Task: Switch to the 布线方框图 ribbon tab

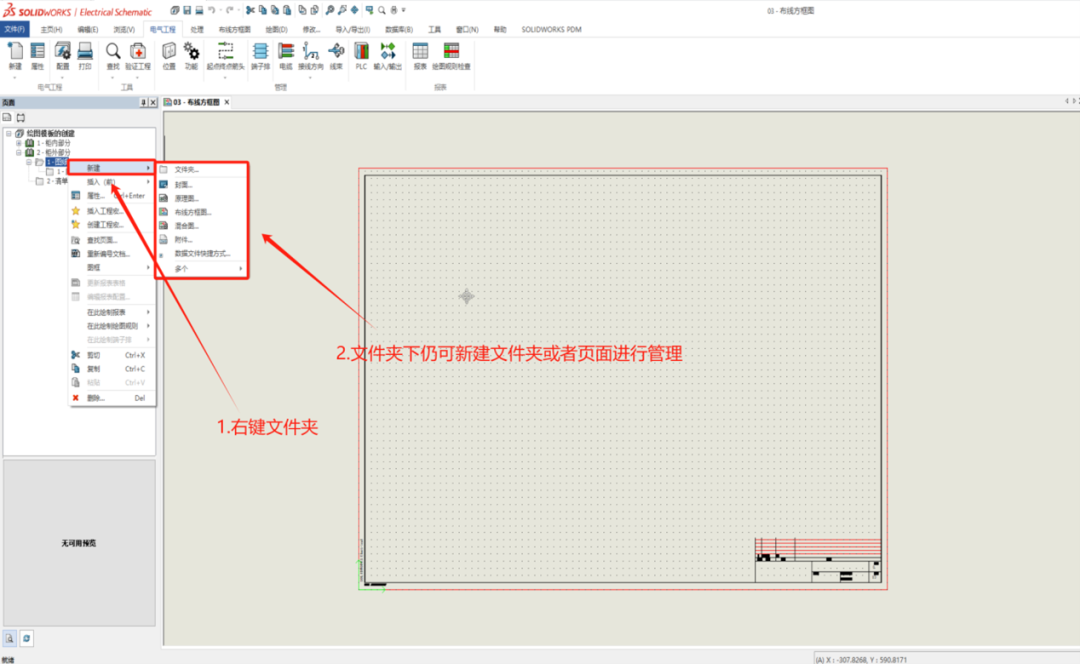Action: click(x=235, y=29)
